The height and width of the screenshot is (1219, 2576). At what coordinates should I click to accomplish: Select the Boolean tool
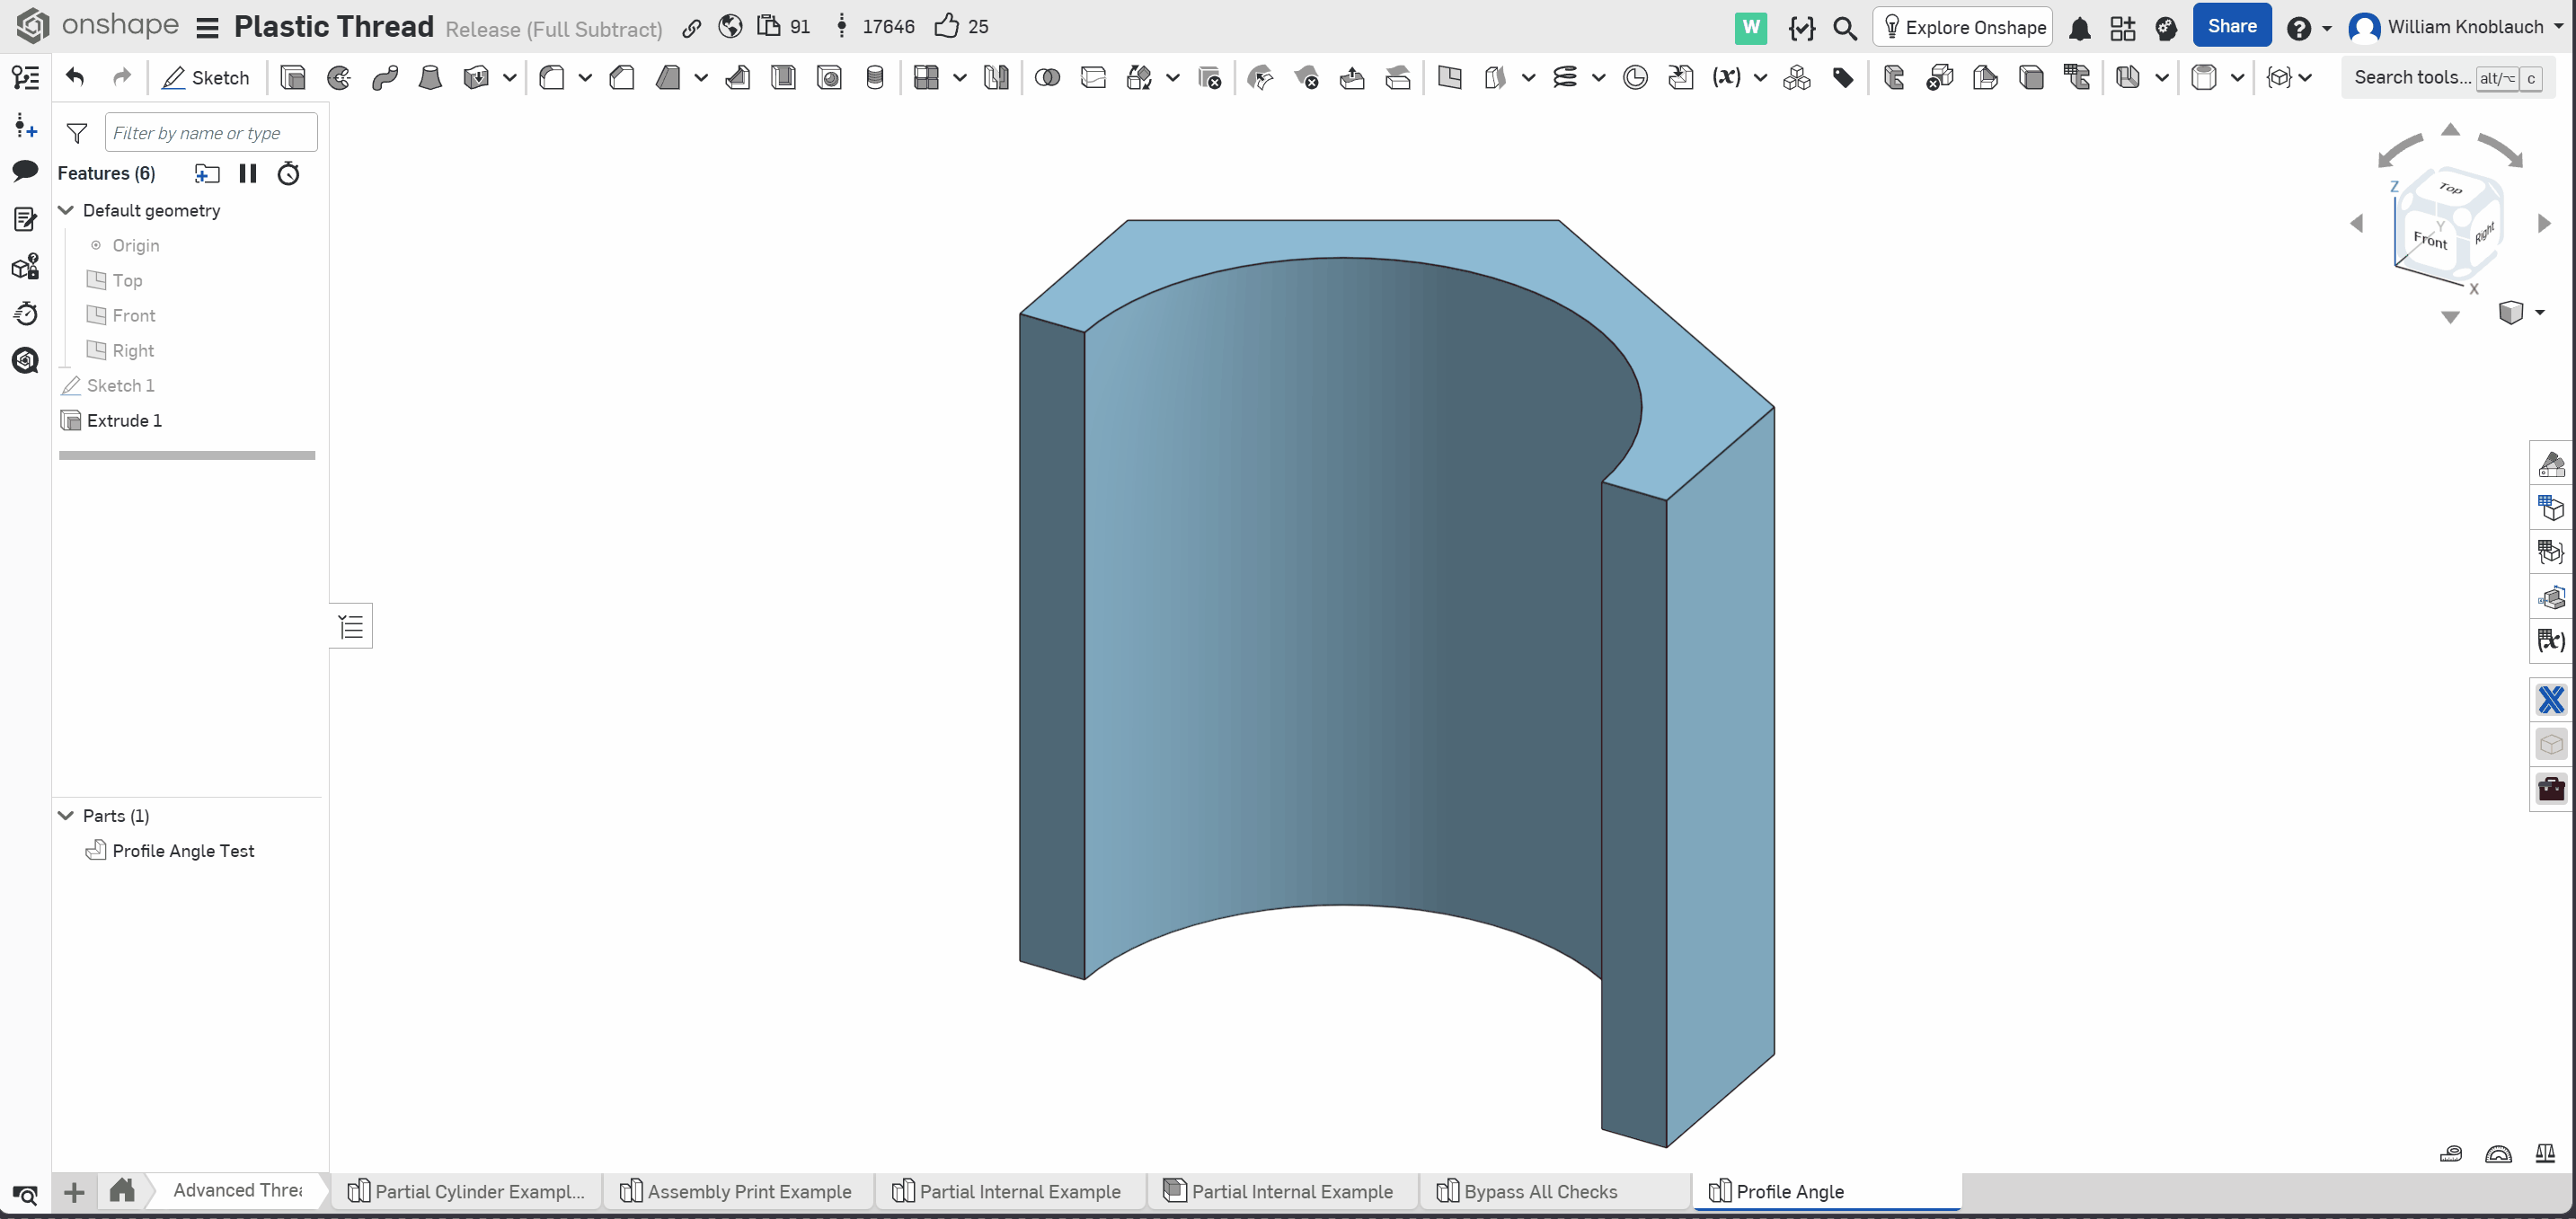1047,78
